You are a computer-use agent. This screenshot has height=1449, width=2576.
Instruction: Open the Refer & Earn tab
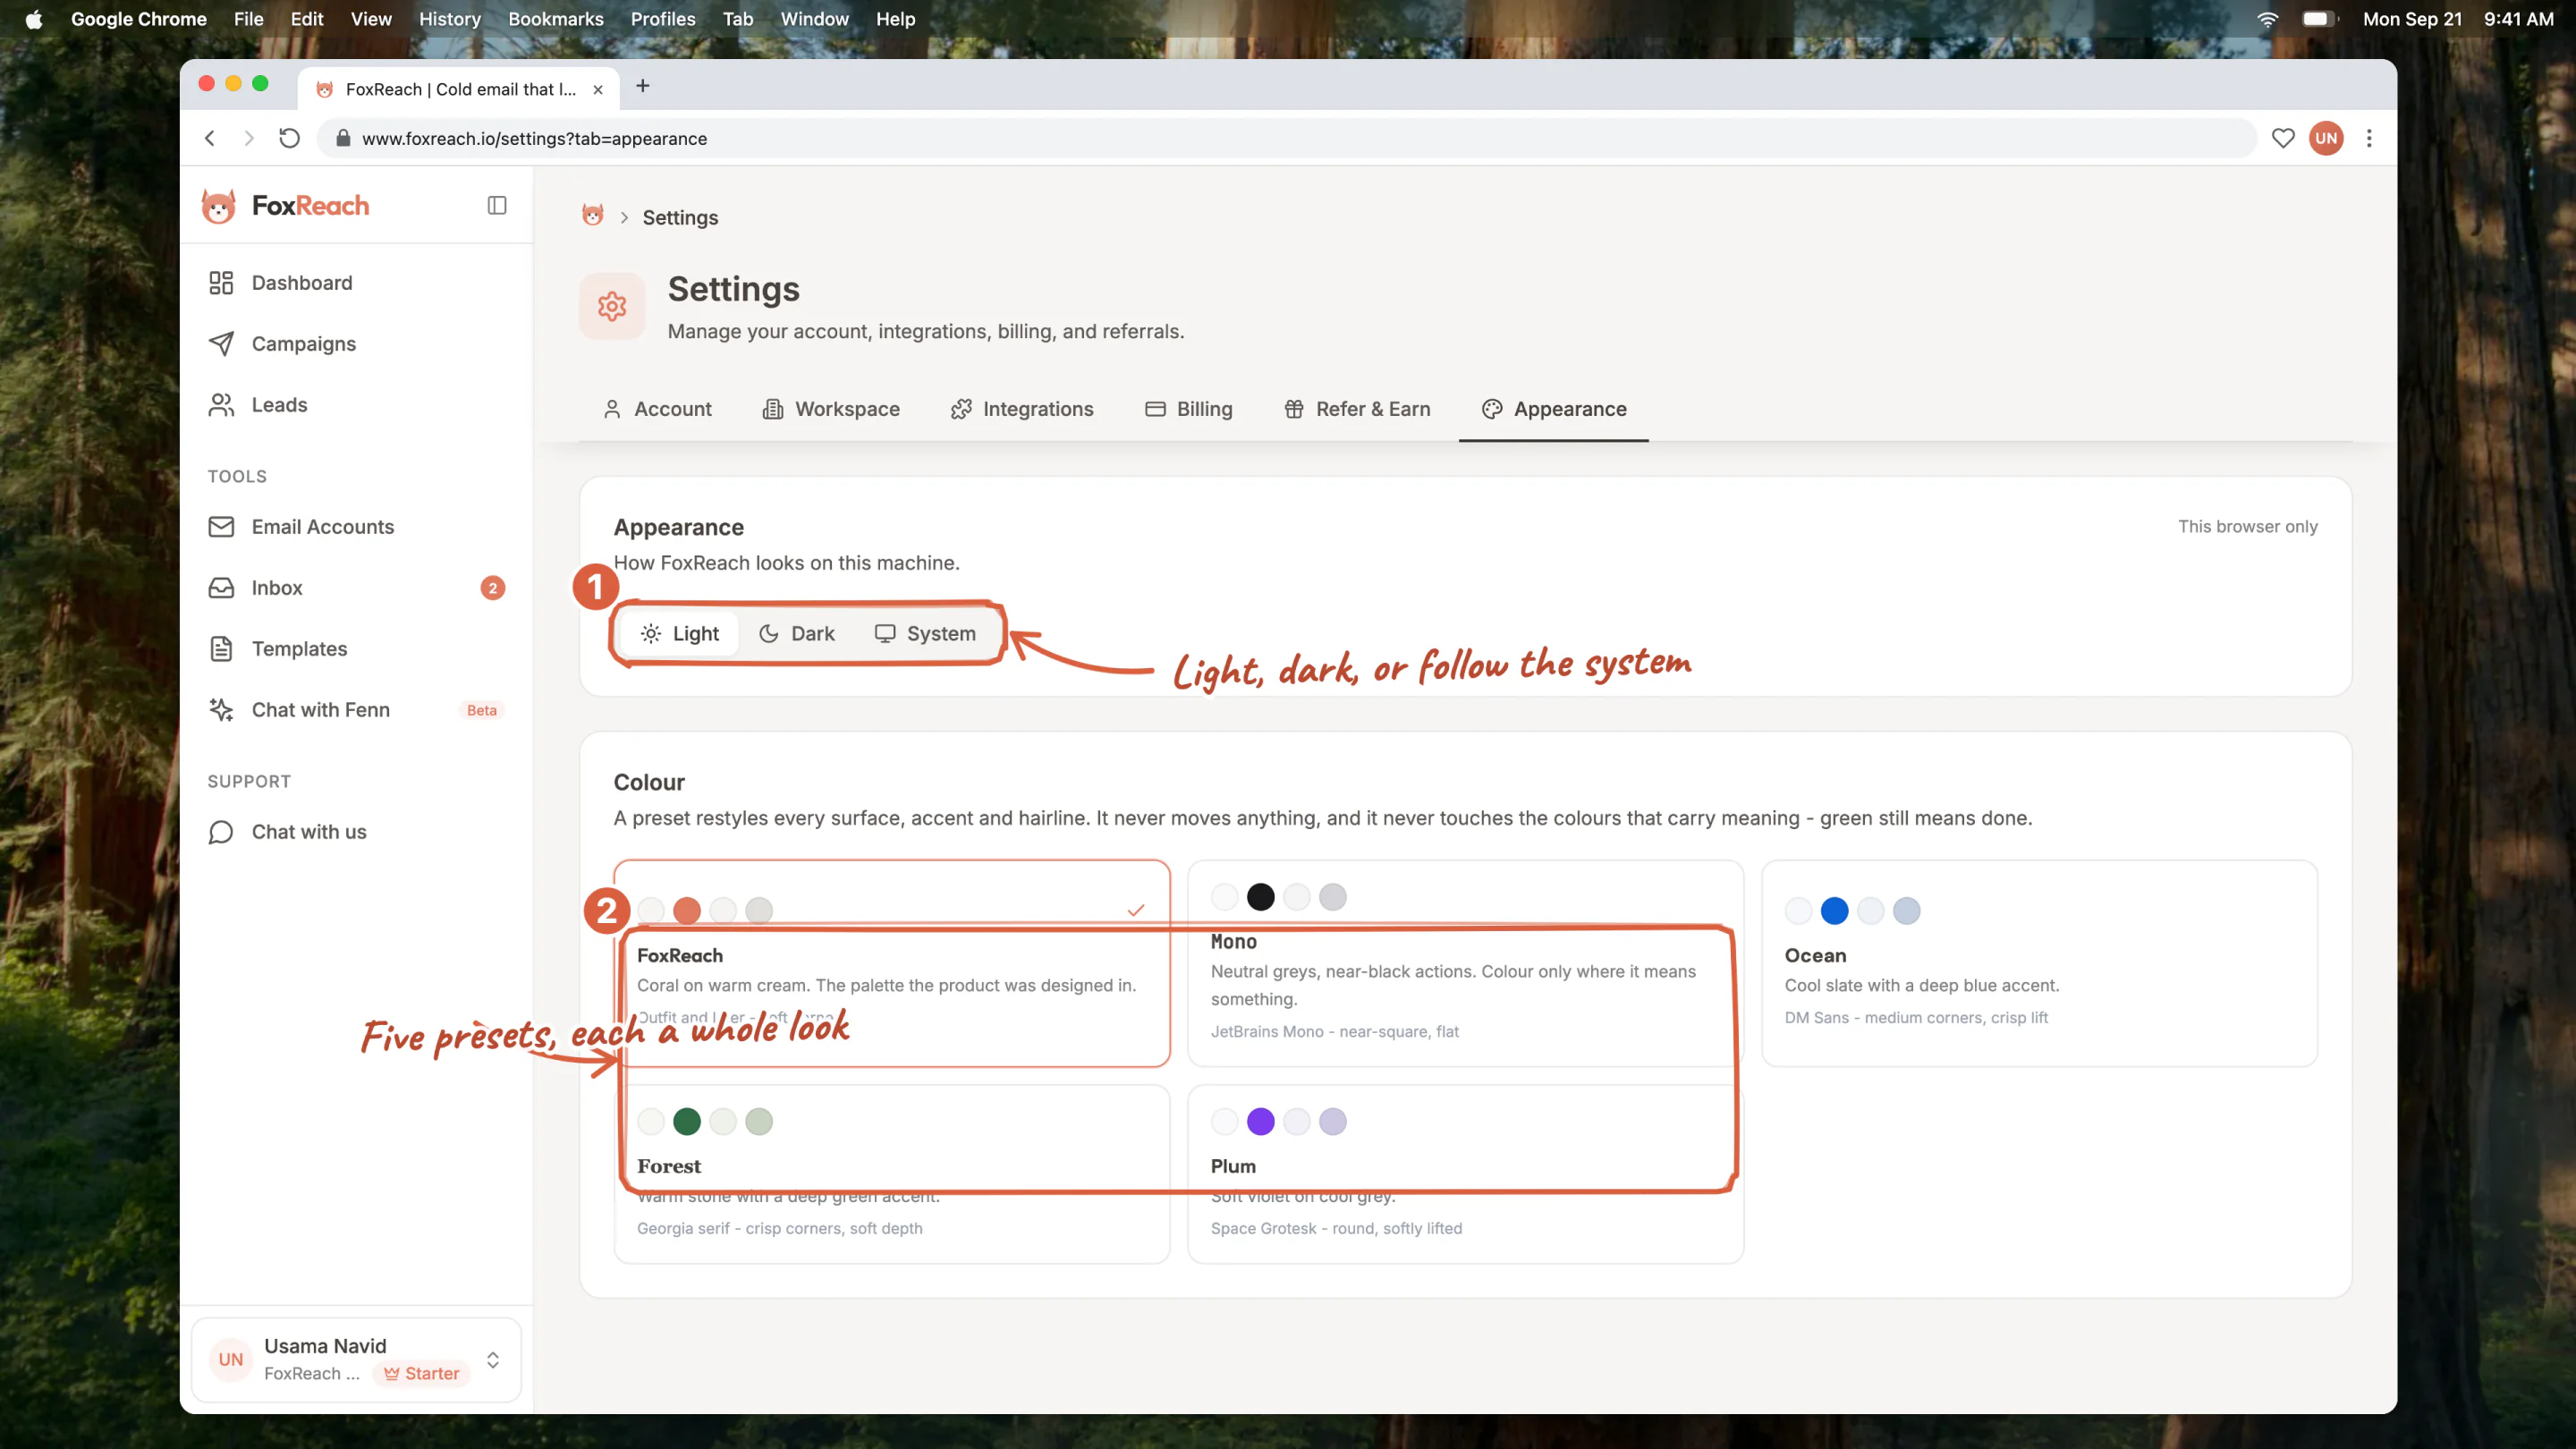point(1357,409)
